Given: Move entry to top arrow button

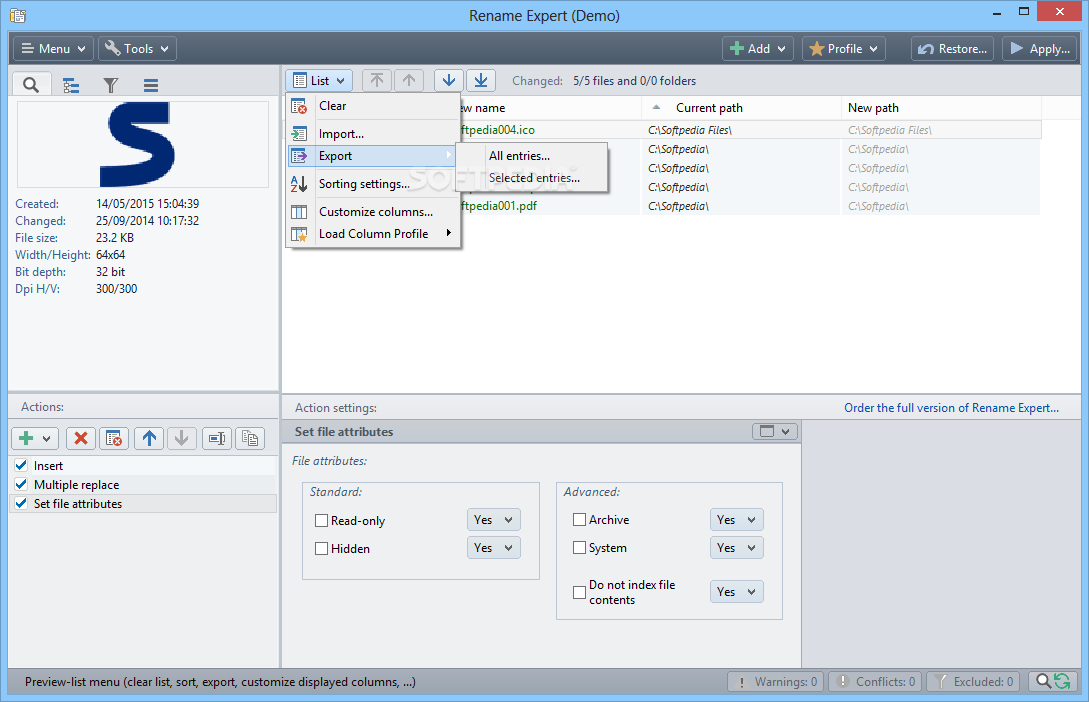Looking at the screenshot, I should (x=376, y=81).
